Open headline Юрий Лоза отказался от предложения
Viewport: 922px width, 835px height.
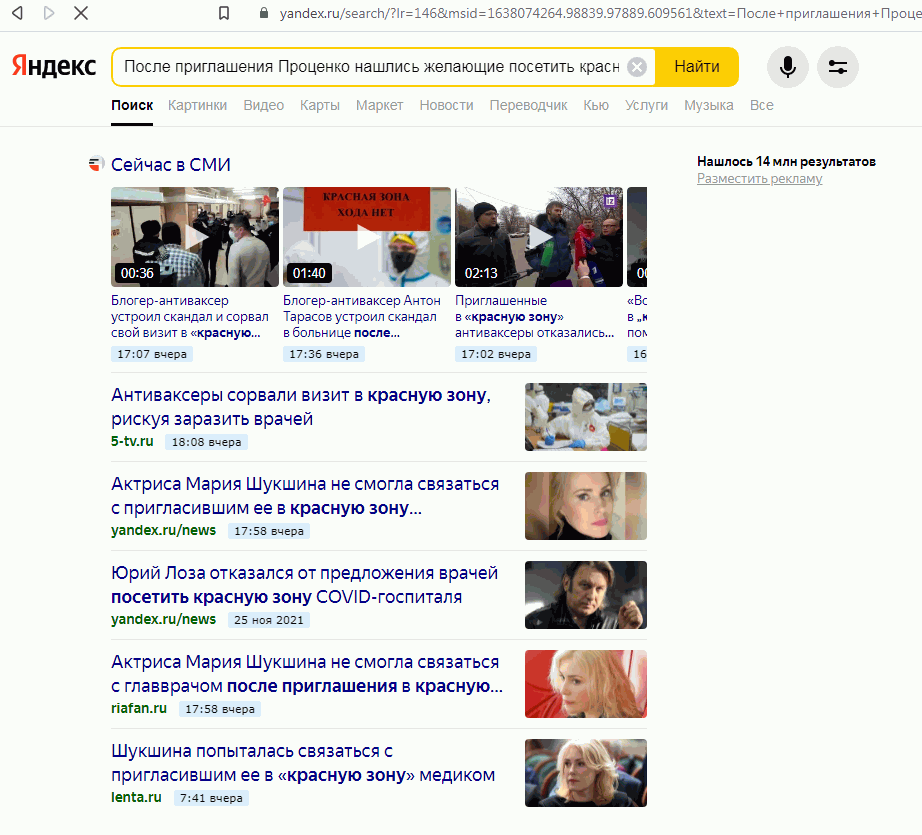pos(305,585)
